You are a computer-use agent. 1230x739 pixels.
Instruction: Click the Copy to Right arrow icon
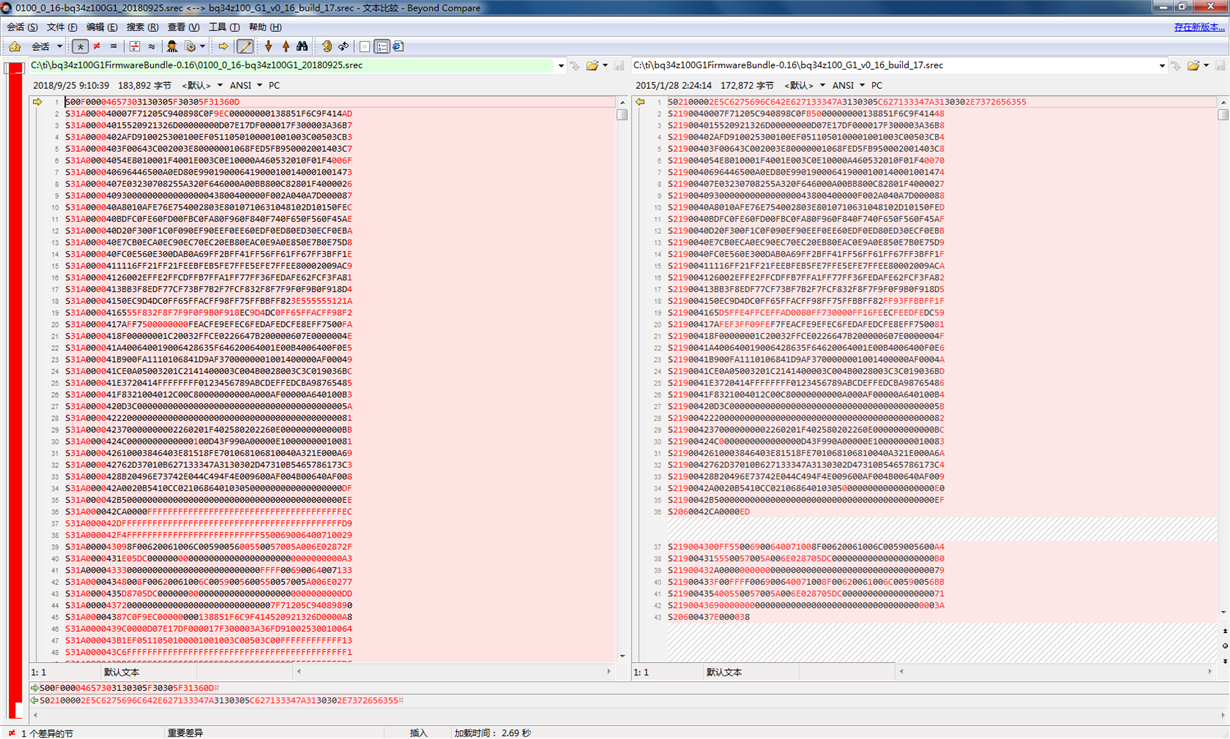coord(223,46)
